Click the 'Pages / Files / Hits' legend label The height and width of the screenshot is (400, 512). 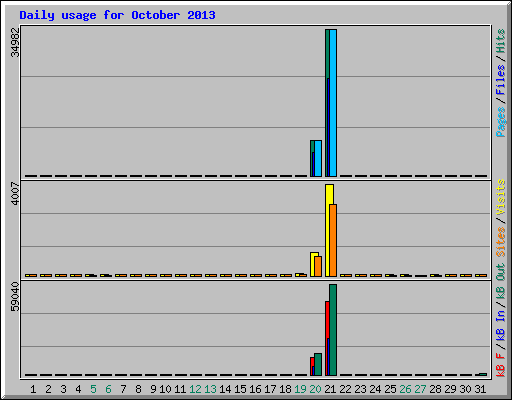point(501,83)
